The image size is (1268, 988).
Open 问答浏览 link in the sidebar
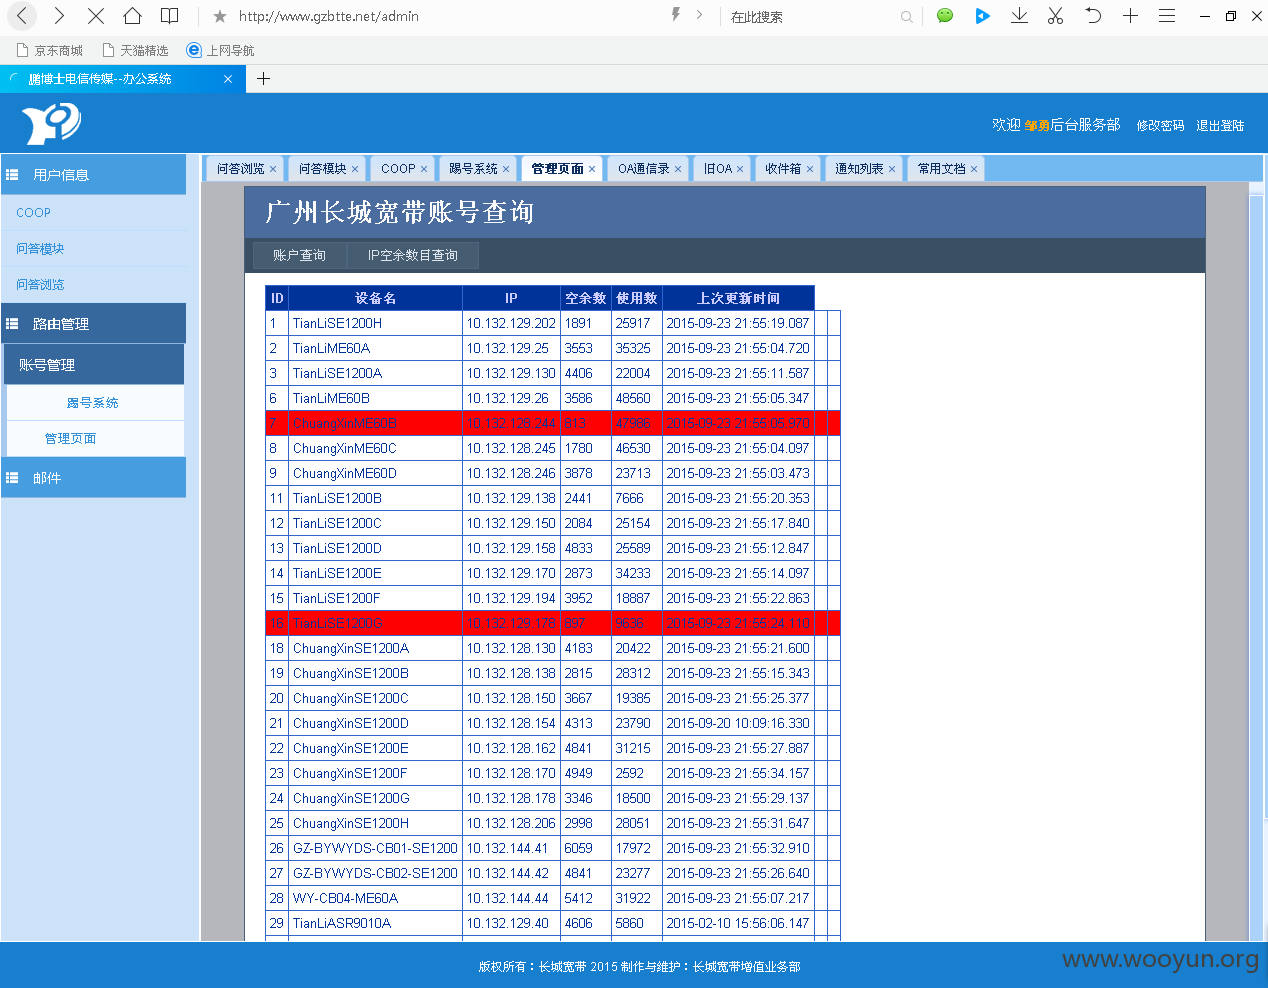coord(40,285)
